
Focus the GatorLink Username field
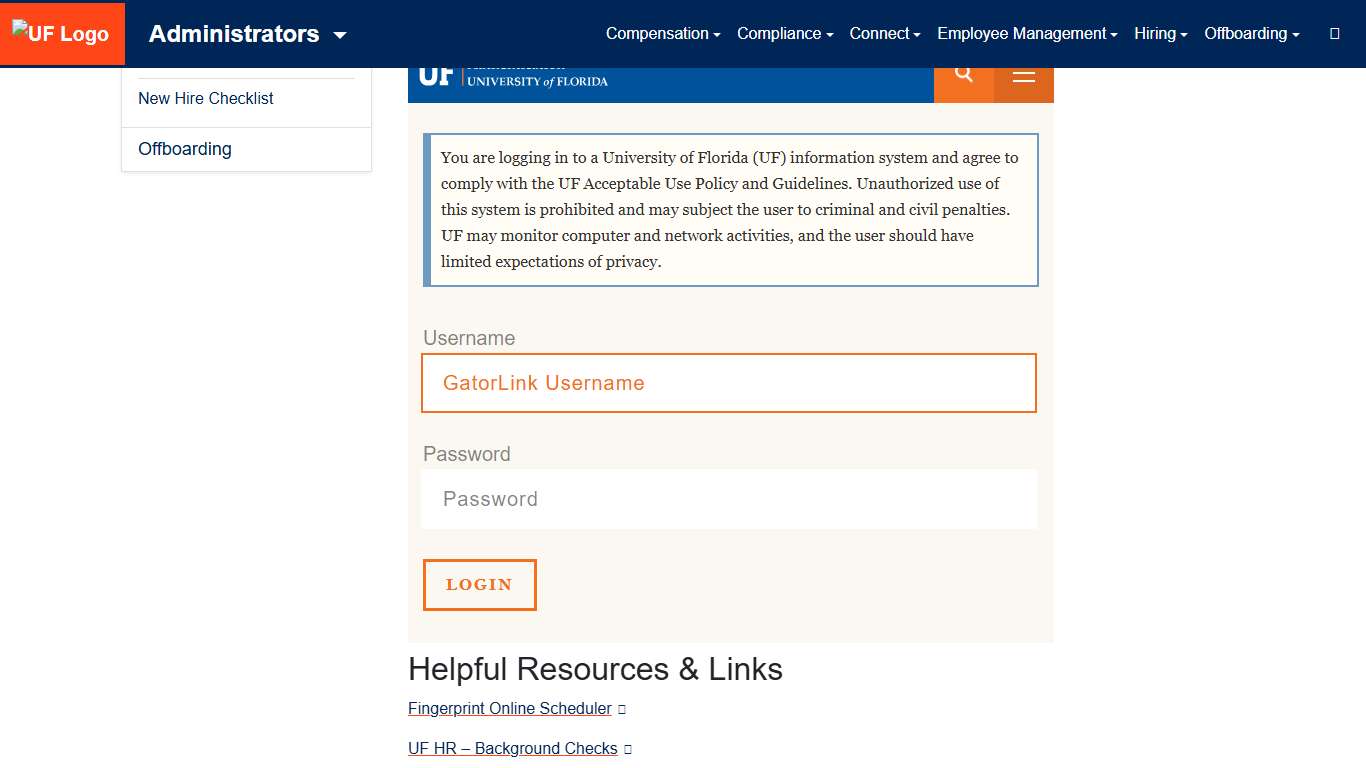click(729, 383)
